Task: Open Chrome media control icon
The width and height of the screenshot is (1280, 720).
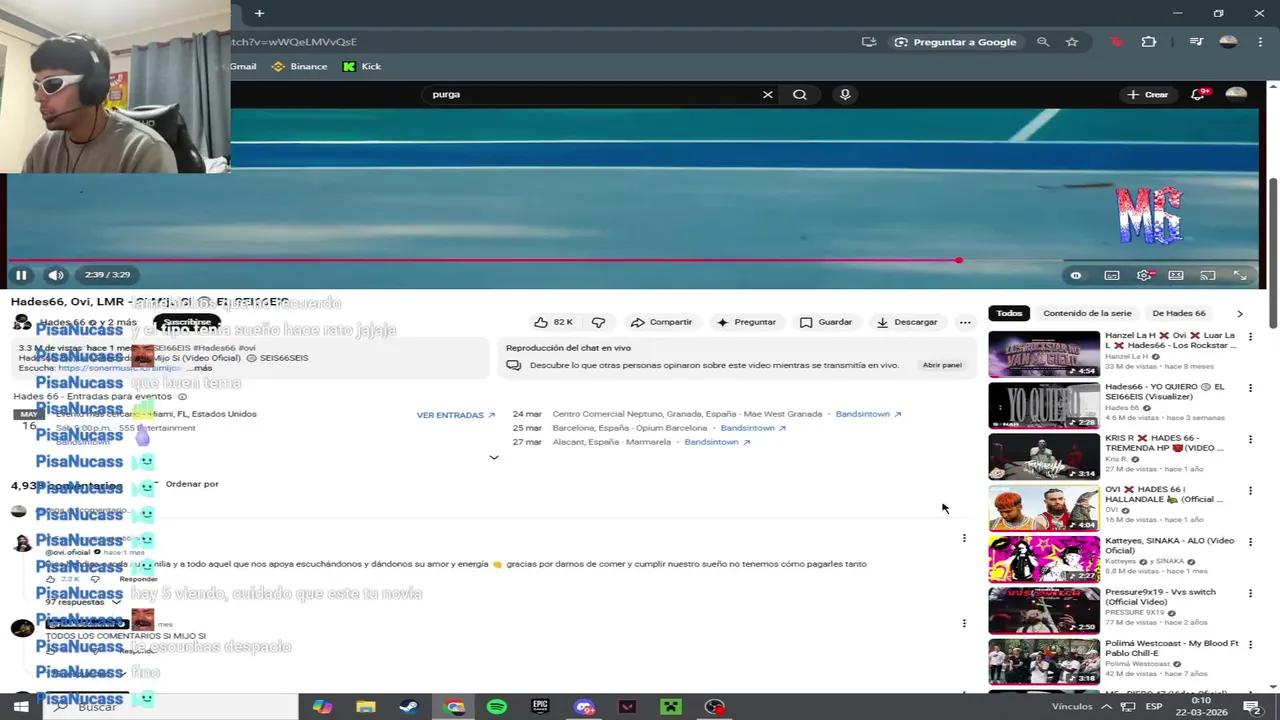Action: [1196, 42]
